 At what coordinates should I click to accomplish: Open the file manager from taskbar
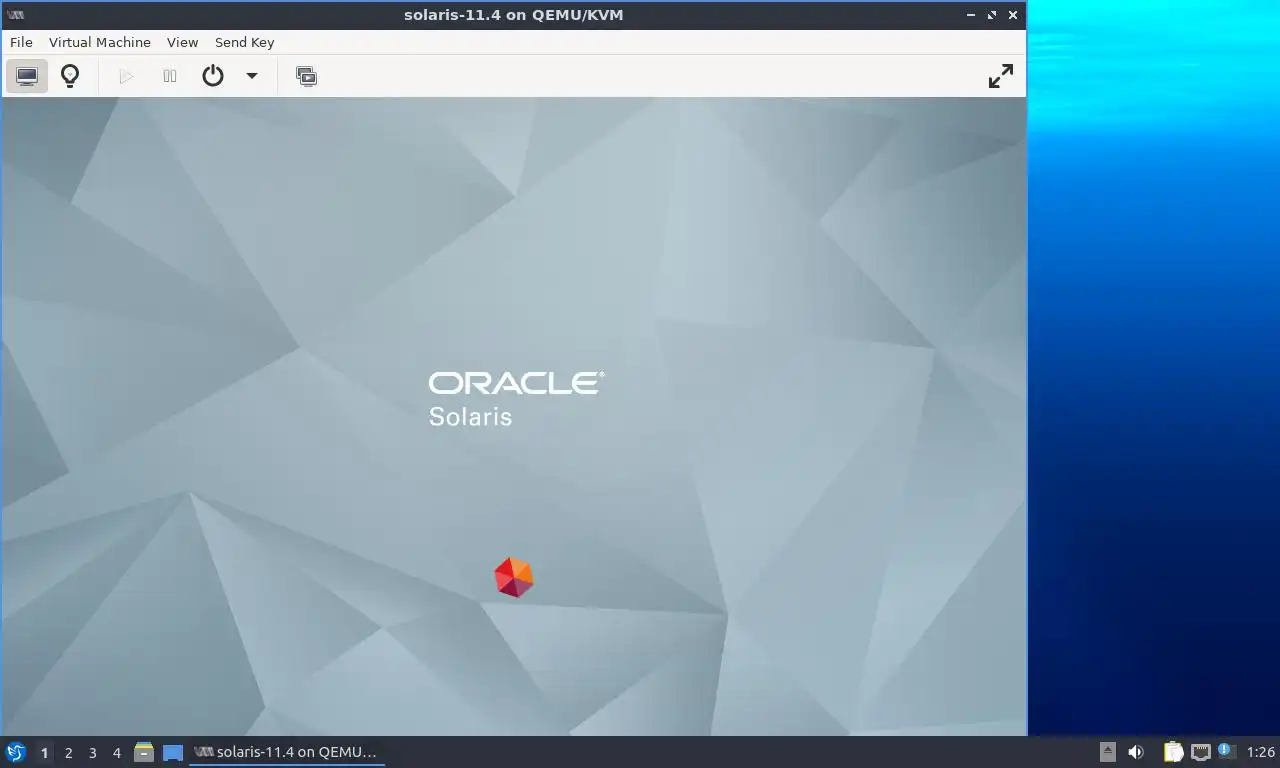click(144, 752)
